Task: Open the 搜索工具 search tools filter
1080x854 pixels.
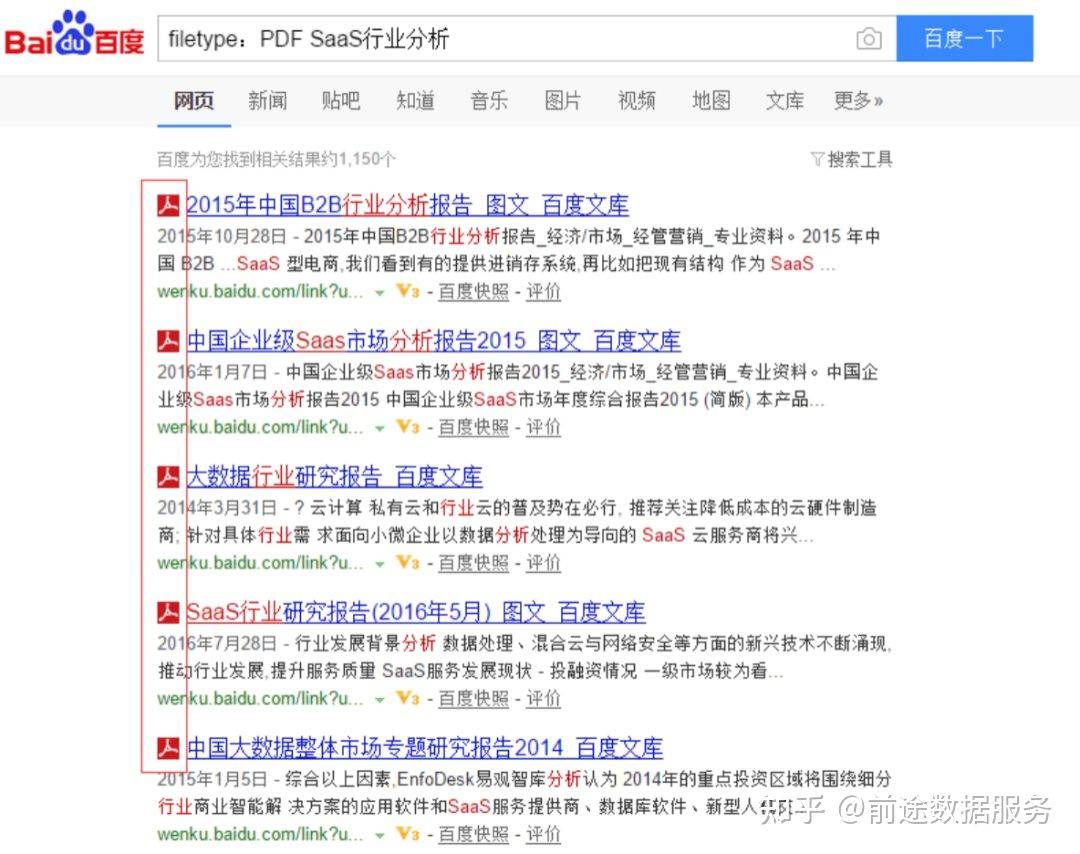Action: click(851, 159)
